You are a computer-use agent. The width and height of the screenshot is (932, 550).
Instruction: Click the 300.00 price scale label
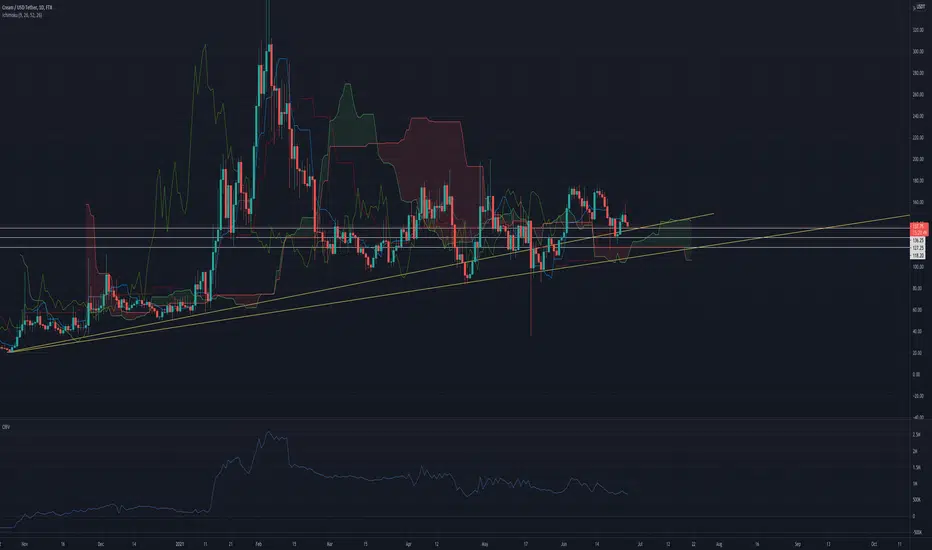point(918,51)
